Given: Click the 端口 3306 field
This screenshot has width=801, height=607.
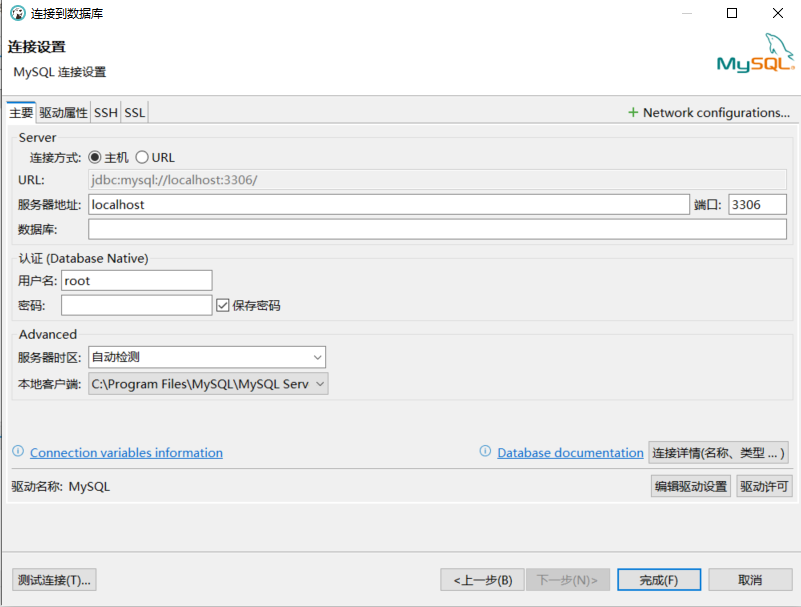Looking at the screenshot, I should [x=757, y=204].
